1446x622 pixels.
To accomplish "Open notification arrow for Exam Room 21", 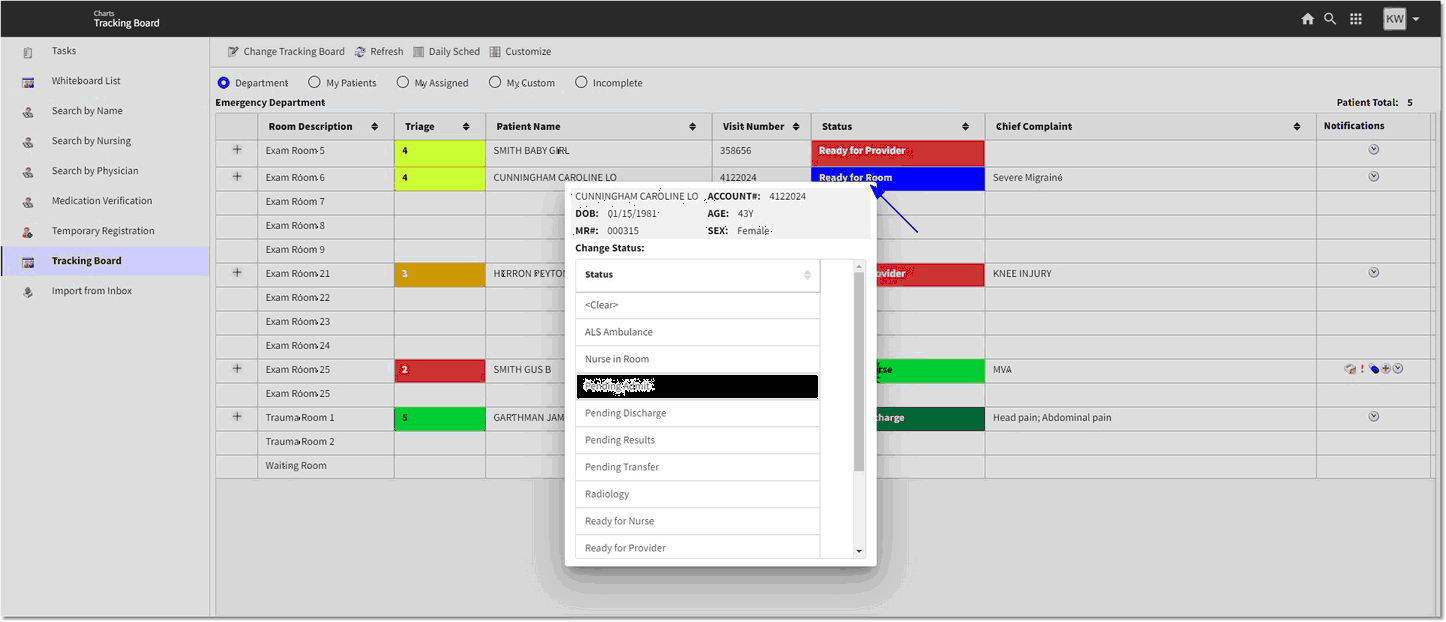I will [1374, 273].
